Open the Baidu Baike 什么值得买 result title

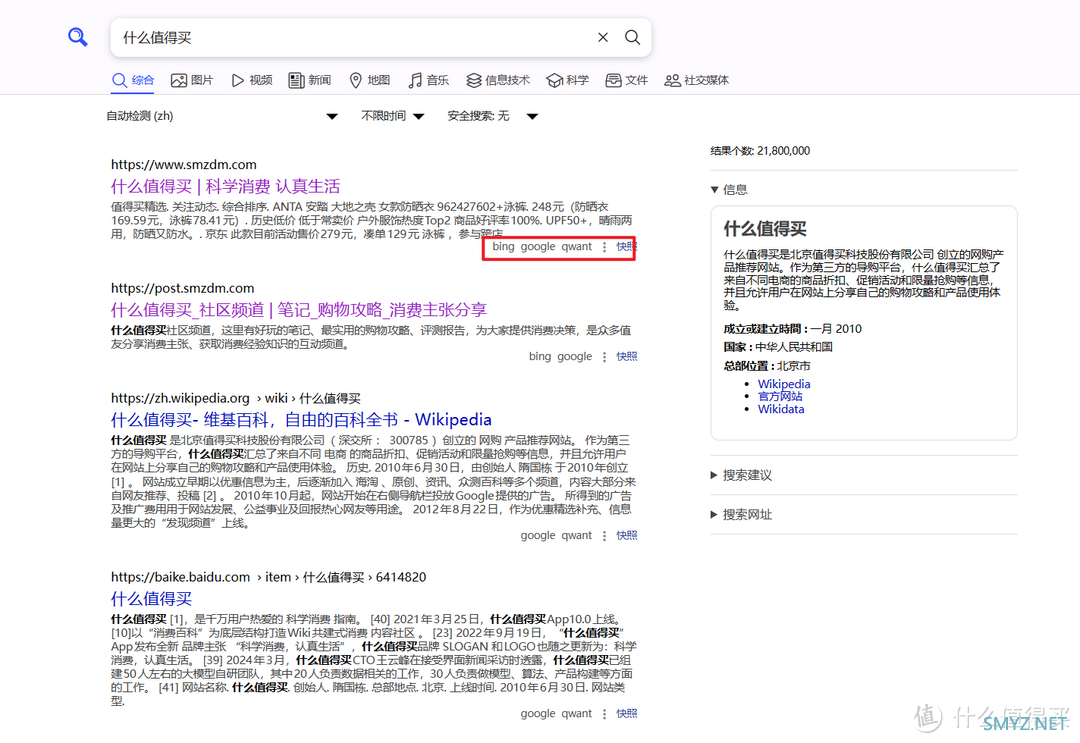(152, 598)
